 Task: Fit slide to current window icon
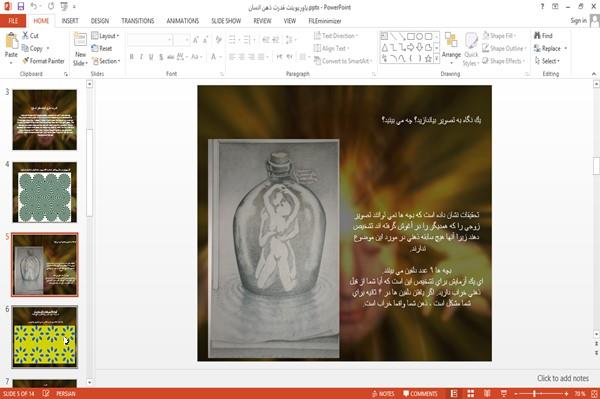pyautogui.click(x=594, y=394)
